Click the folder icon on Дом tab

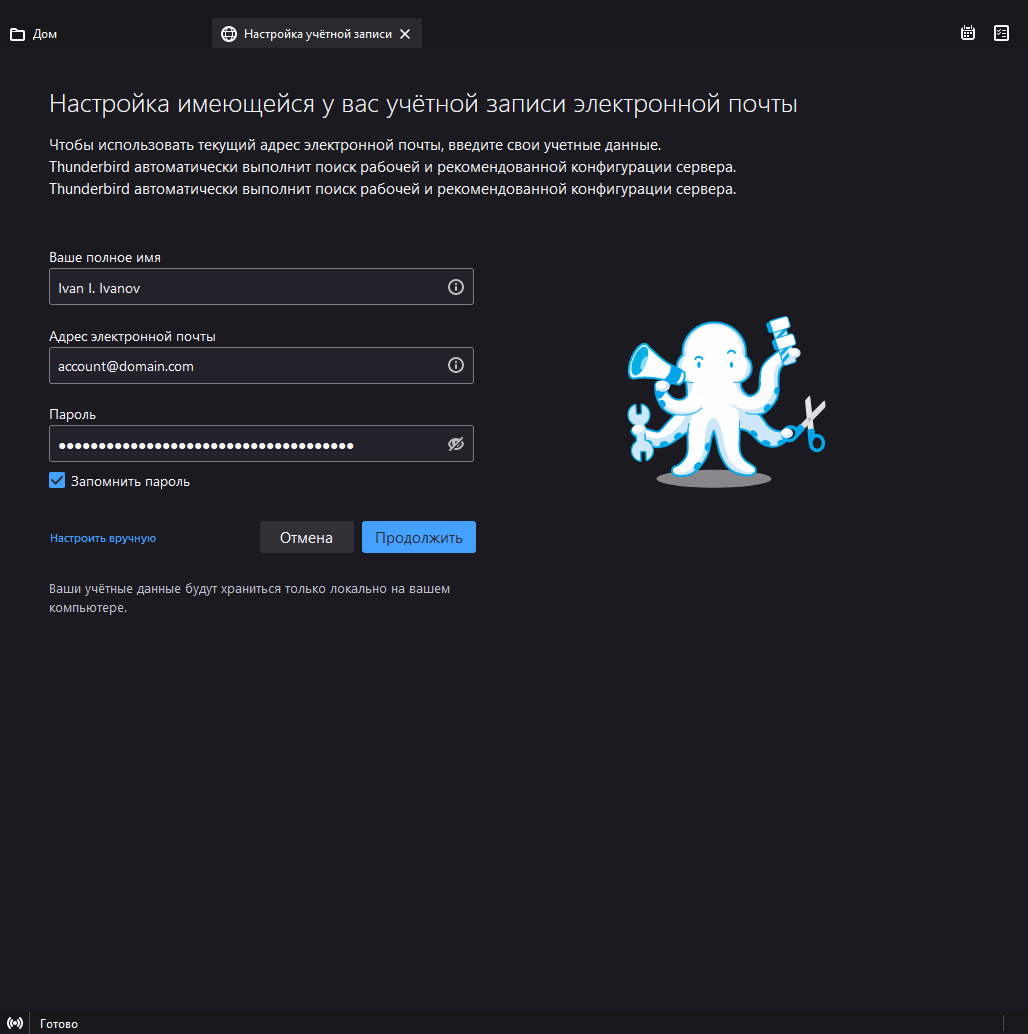(17, 34)
